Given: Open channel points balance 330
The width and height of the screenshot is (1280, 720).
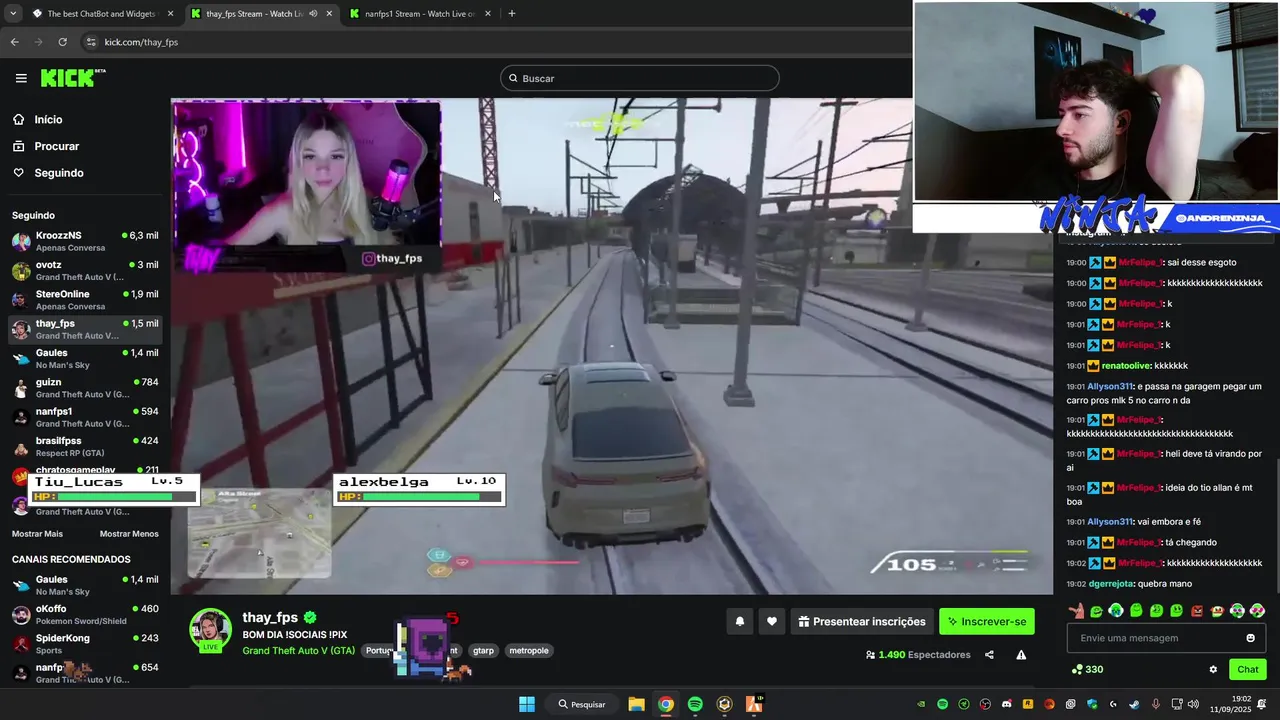Looking at the screenshot, I should [x=1087, y=669].
